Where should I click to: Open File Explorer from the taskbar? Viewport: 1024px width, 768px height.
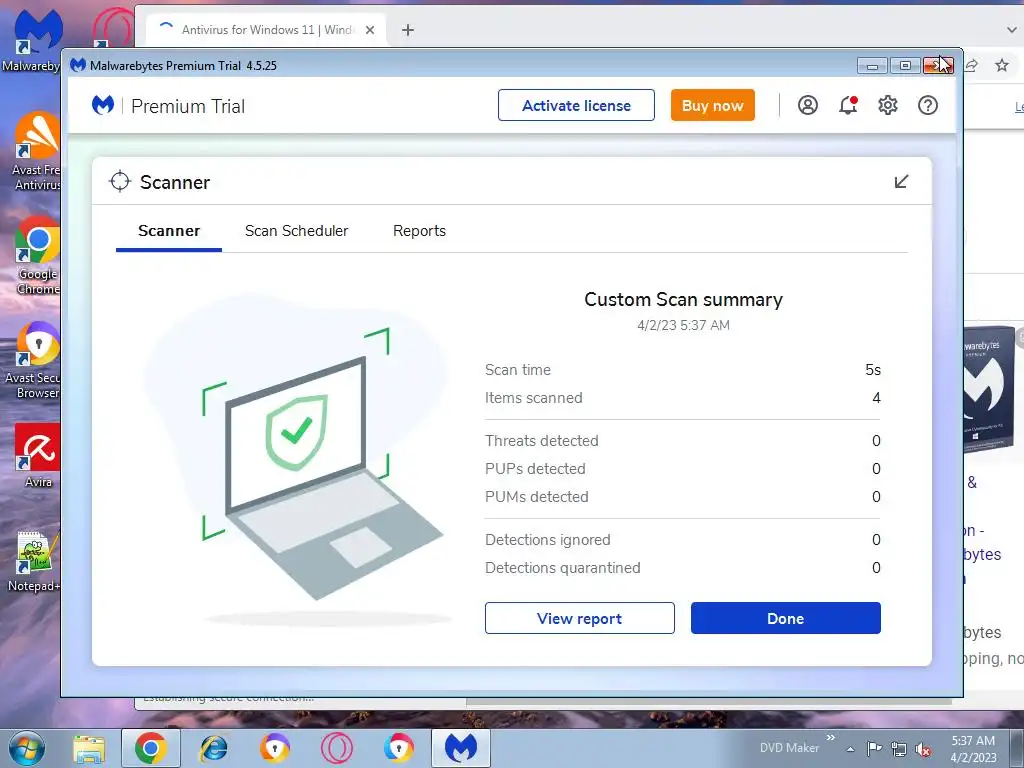pos(89,749)
